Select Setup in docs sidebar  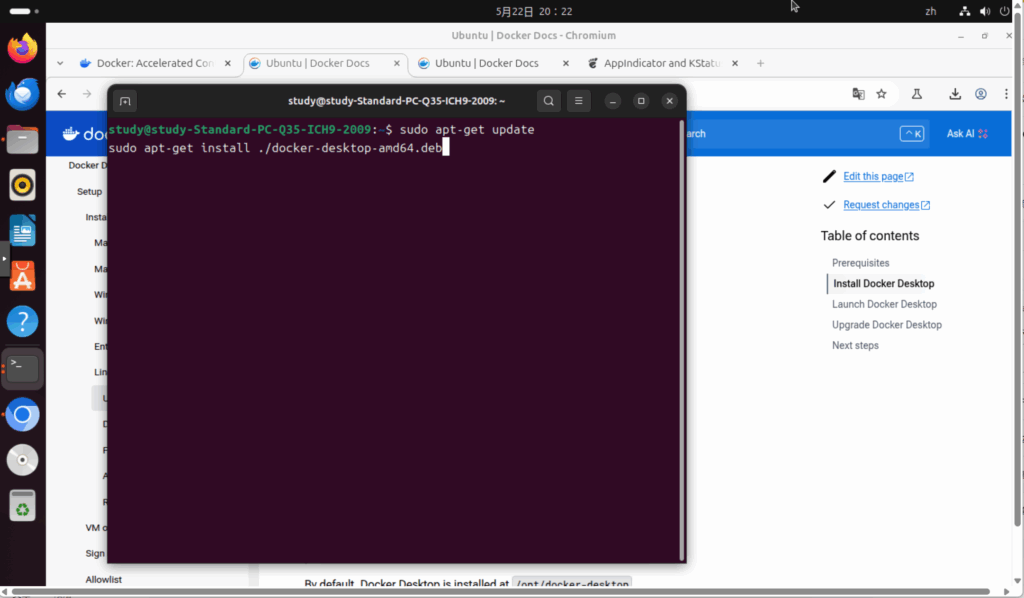click(89, 192)
